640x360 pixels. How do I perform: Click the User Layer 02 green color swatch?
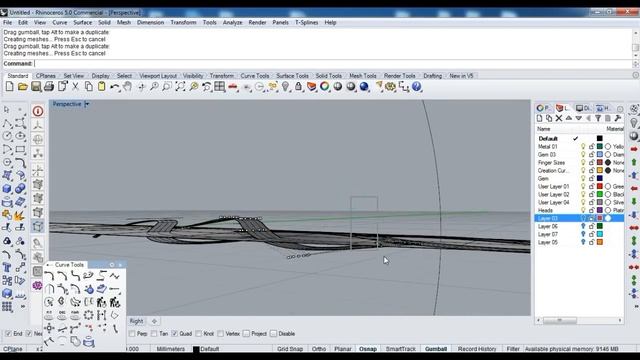[x=600, y=194]
